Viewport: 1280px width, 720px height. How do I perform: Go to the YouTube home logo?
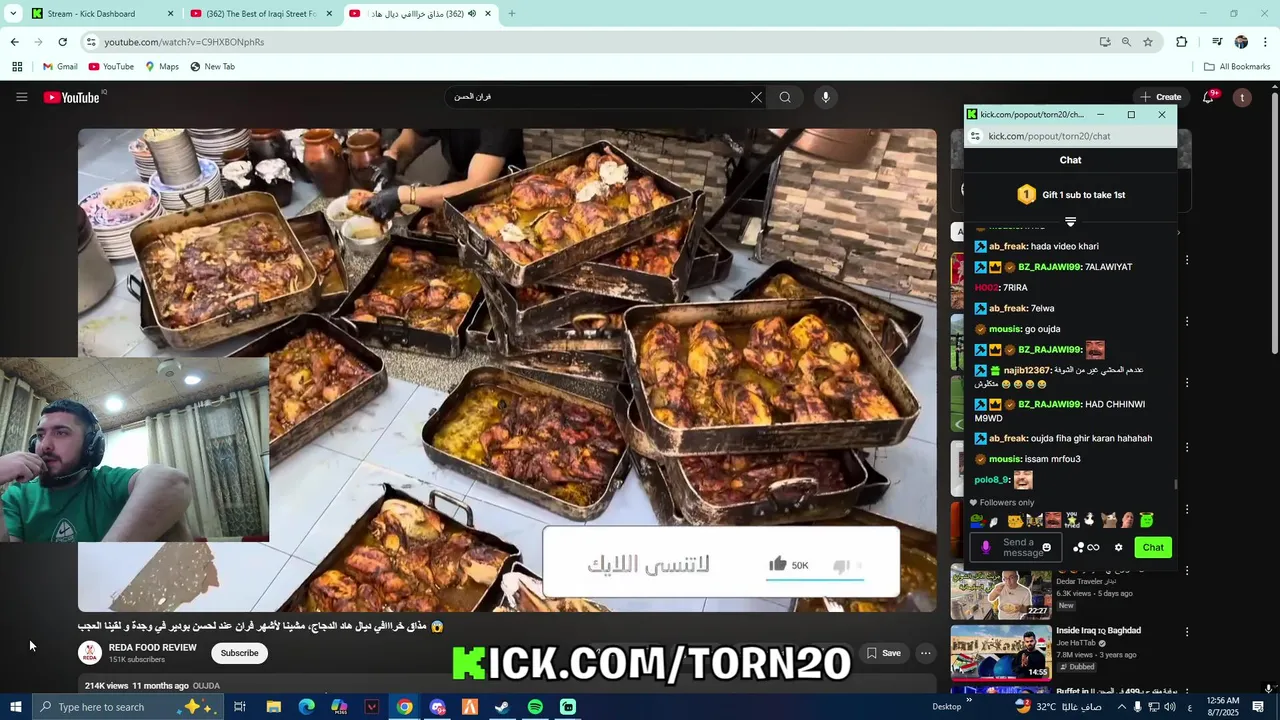point(72,97)
